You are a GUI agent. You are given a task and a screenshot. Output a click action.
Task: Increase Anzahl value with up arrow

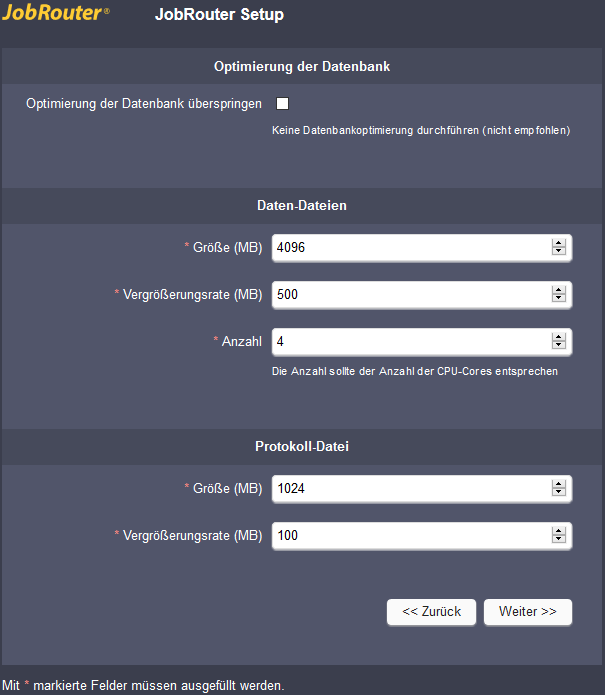(x=558, y=337)
